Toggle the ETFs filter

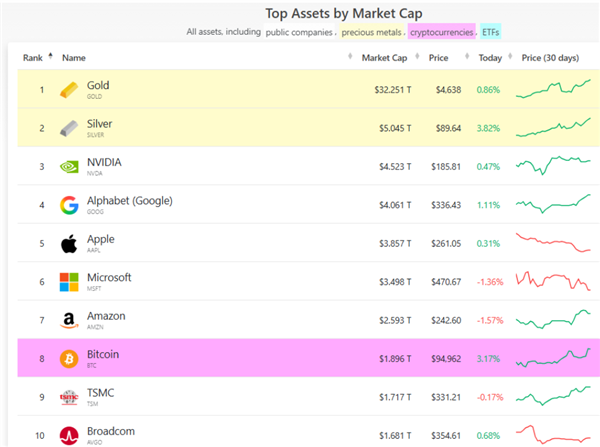(x=490, y=32)
